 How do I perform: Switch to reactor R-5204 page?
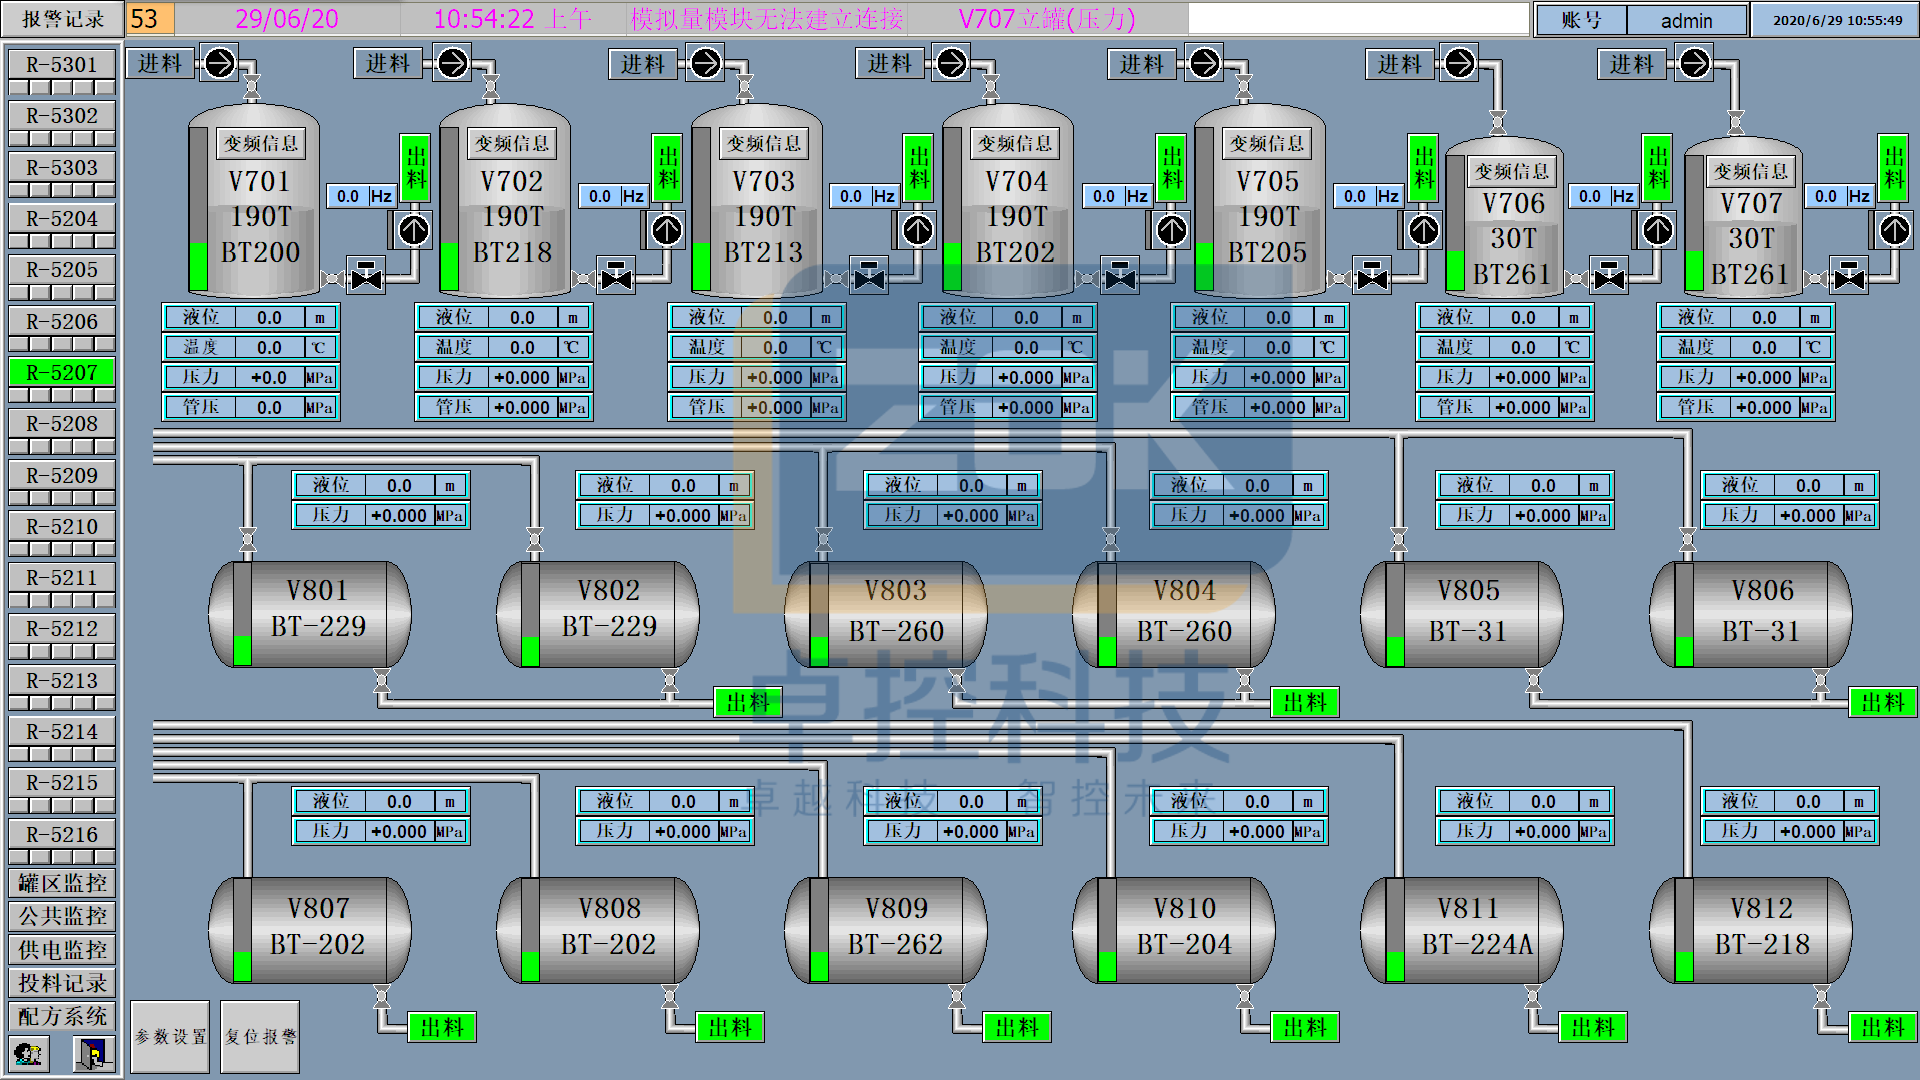tap(62, 218)
